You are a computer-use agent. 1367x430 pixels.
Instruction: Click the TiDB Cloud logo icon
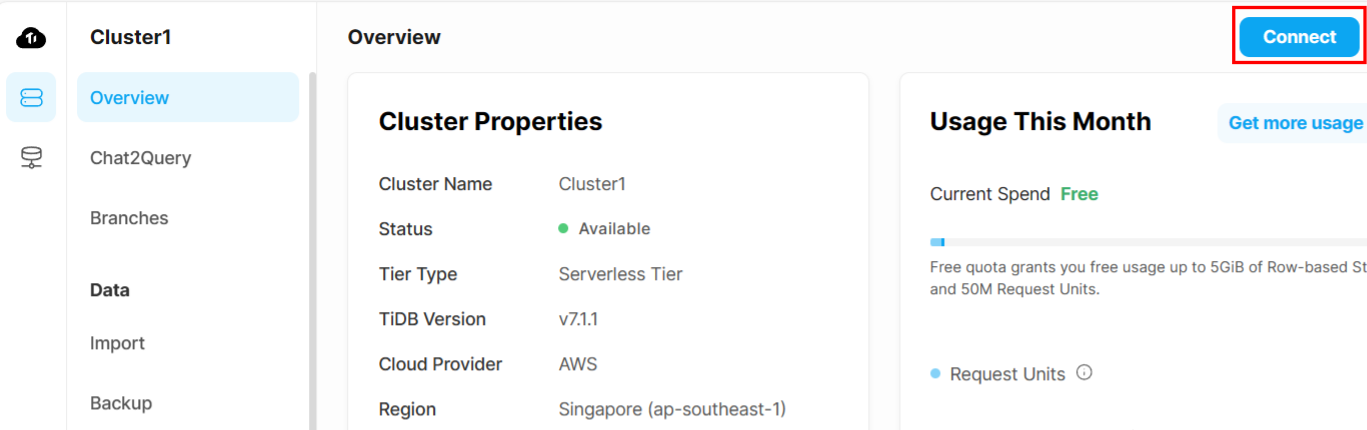(31, 38)
